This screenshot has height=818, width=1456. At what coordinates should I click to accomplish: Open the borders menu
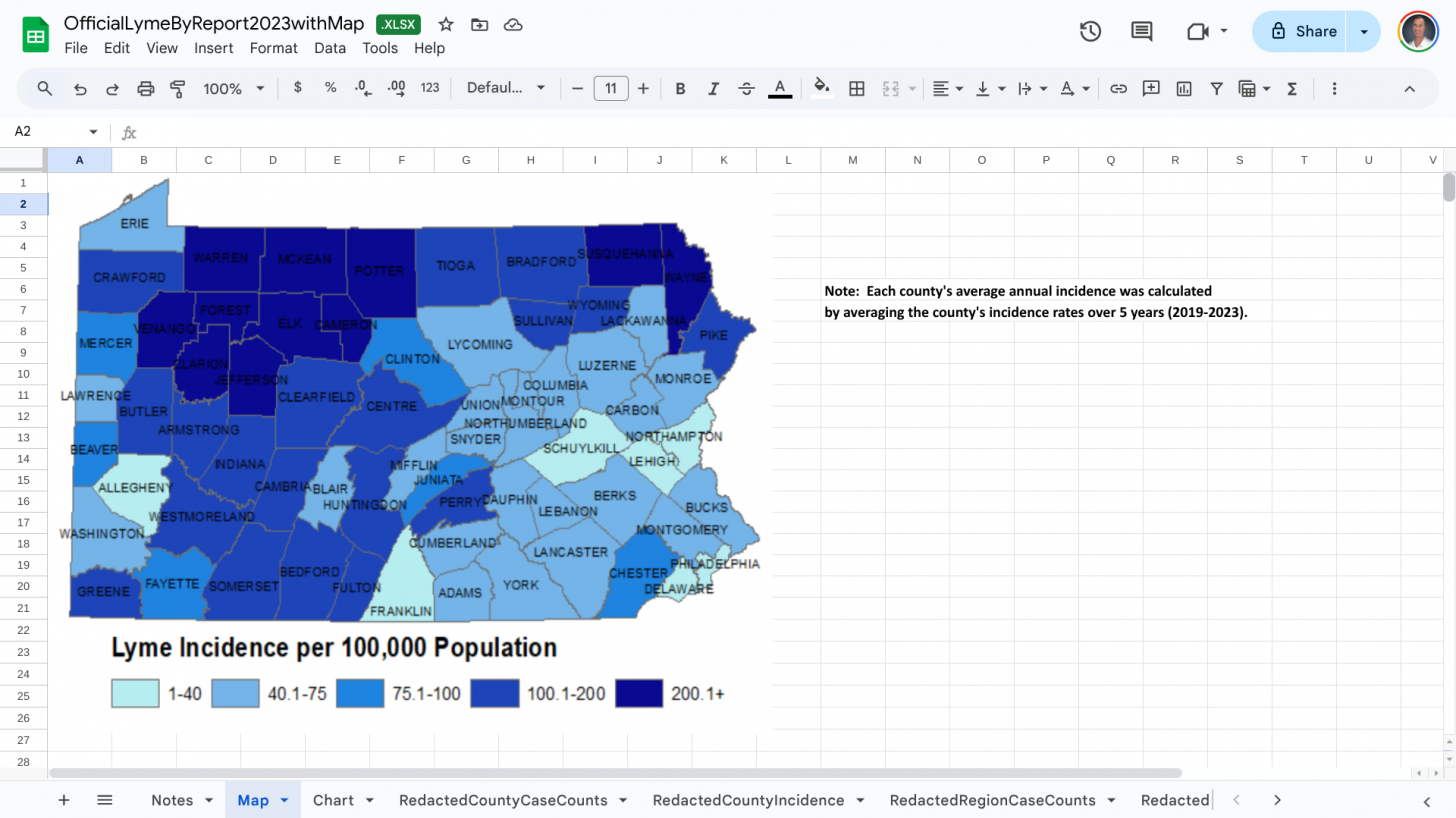point(857,88)
